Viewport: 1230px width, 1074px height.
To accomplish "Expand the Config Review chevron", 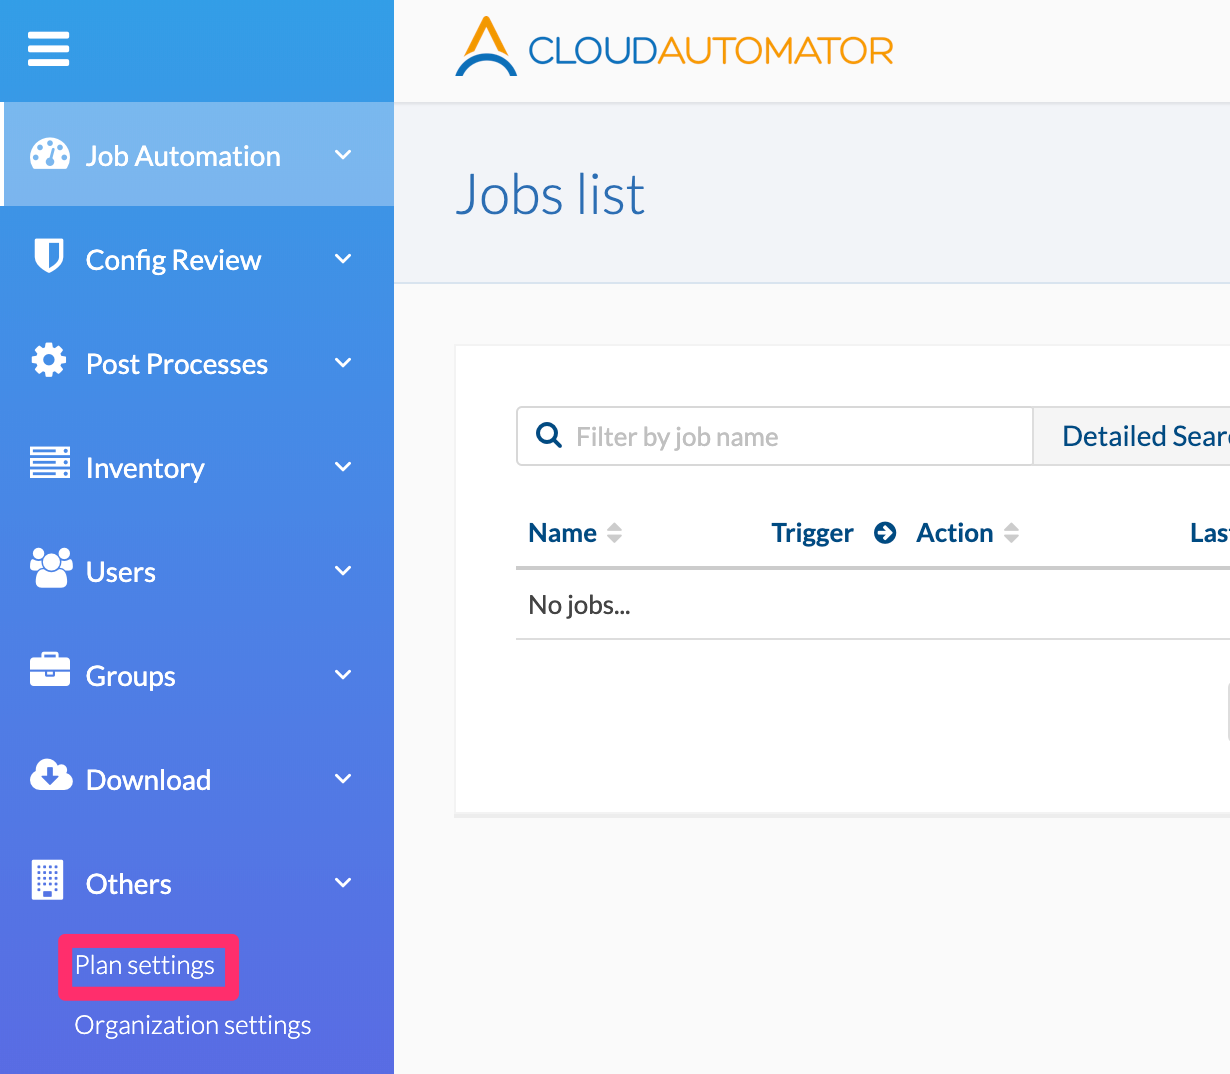I will 343,259.
